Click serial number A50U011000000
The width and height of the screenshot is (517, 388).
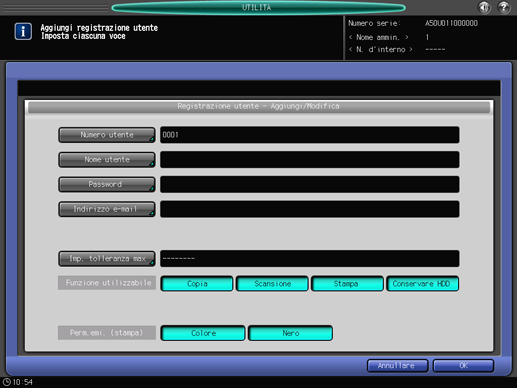click(x=451, y=23)
